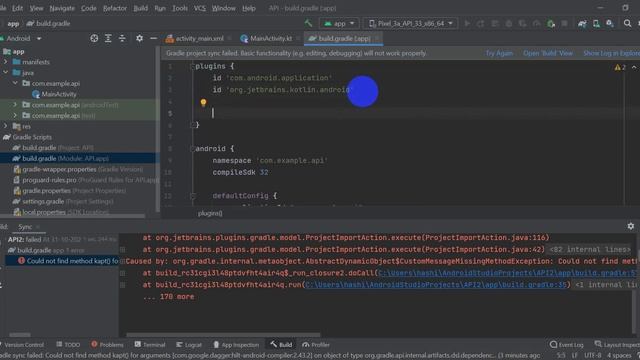Open the app run configuration dropdown

pos(339,24)
